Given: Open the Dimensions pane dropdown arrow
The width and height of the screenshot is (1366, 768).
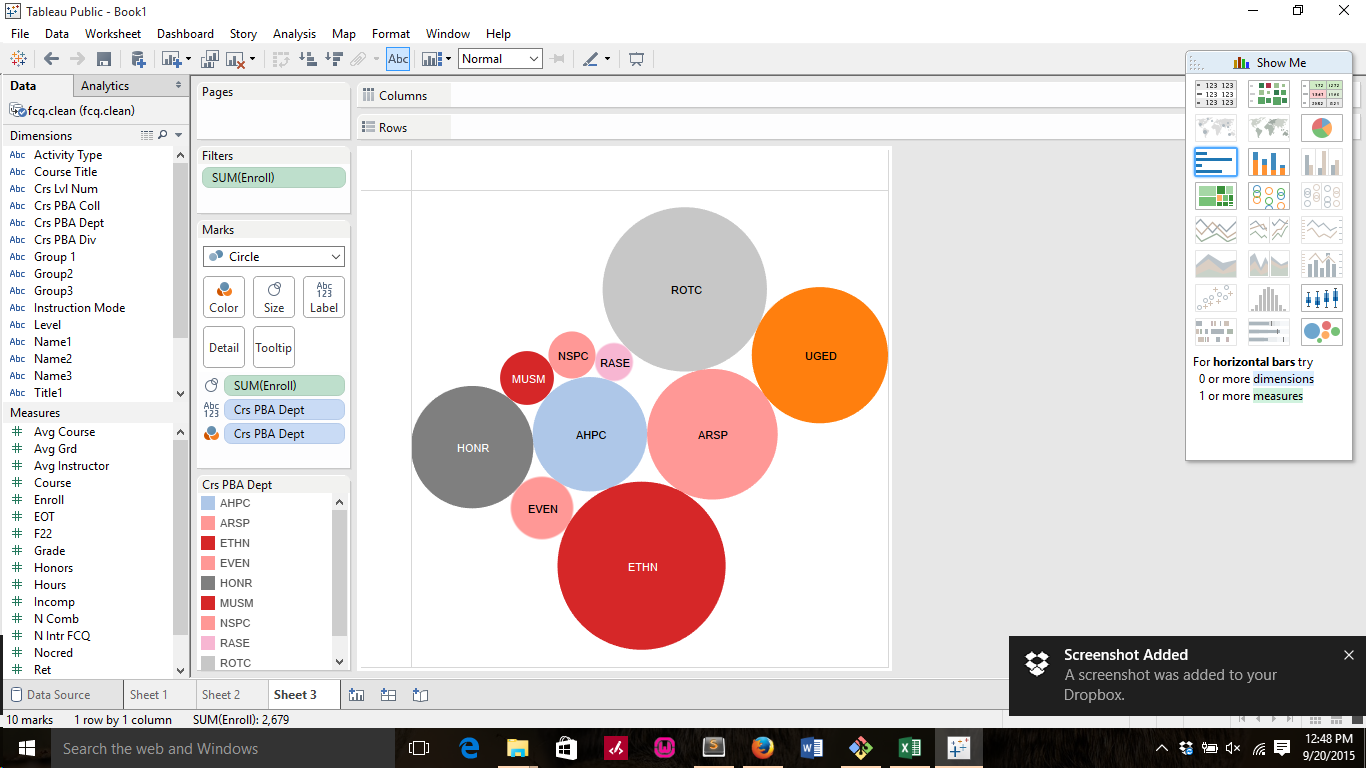Looking at the screenshot, I should click(179, 135).
